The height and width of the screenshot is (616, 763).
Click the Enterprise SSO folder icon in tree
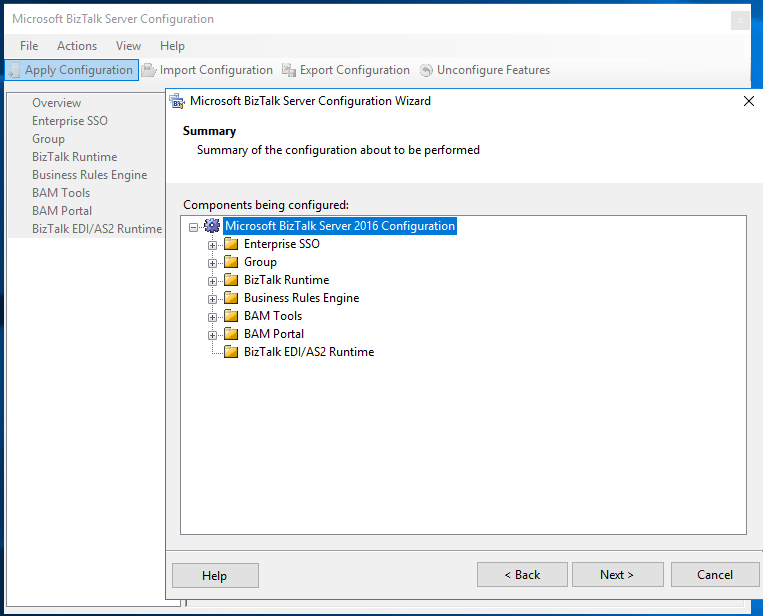pos(231,244)
